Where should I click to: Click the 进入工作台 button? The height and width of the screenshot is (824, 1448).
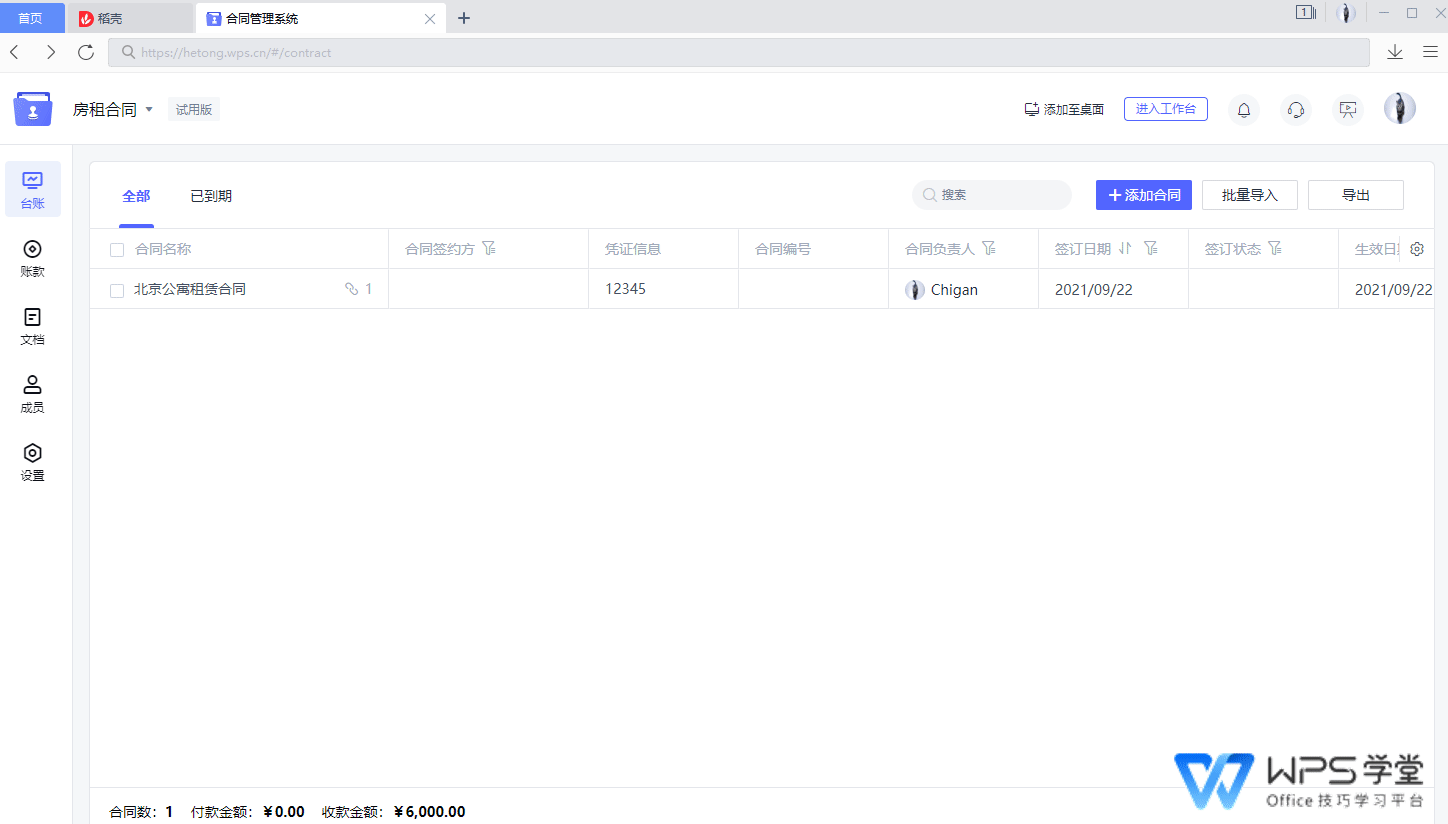click(1166, 109)
